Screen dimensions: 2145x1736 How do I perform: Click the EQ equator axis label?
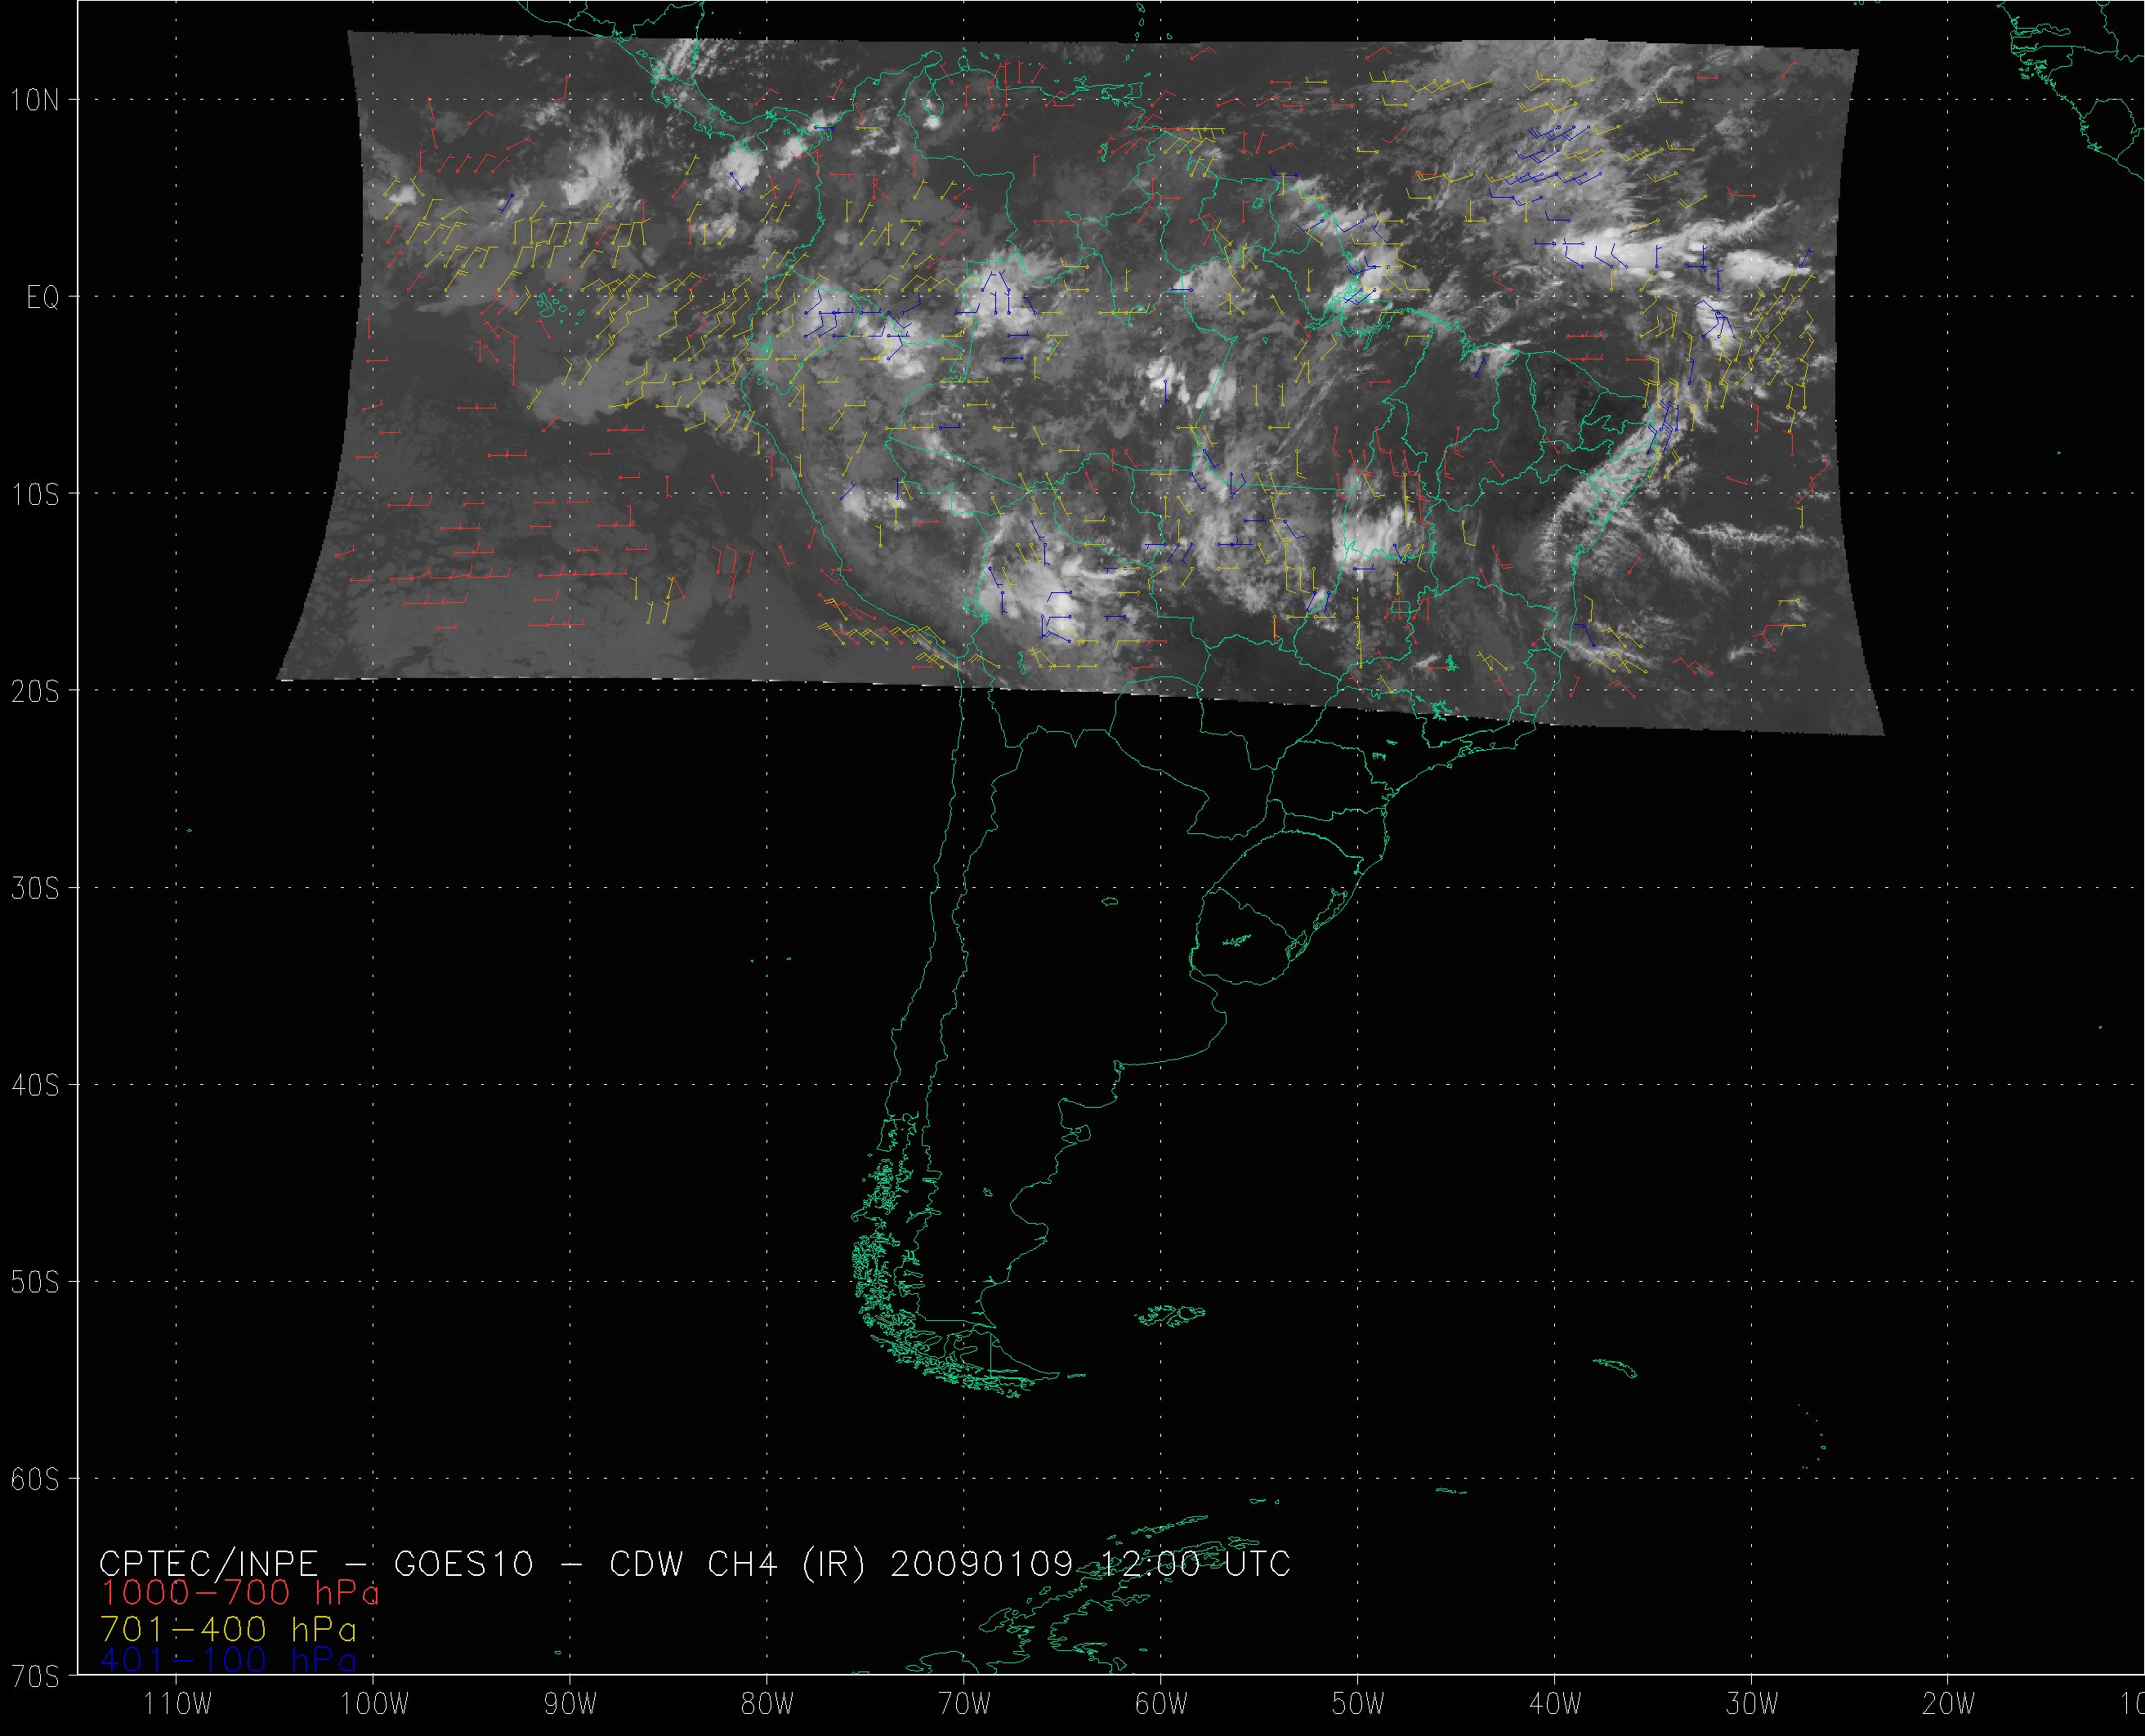point(42,297)
